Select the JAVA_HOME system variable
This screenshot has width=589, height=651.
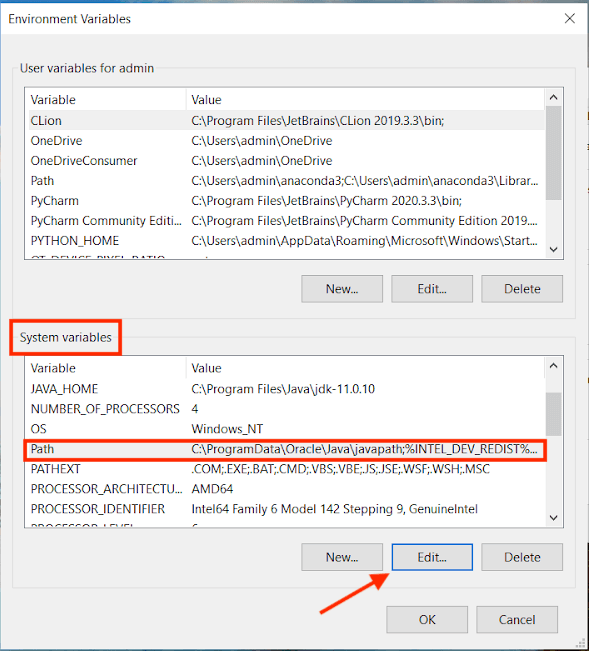(x=286, y=389)
